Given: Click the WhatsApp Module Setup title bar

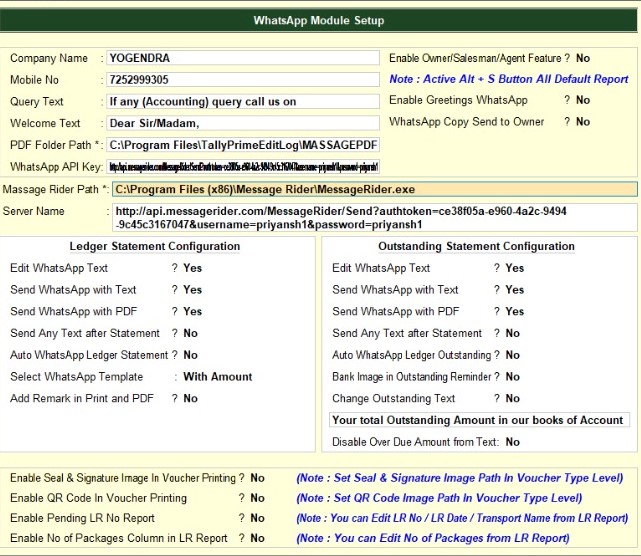Looking at the screenshot, I should [x=318, y=20].
